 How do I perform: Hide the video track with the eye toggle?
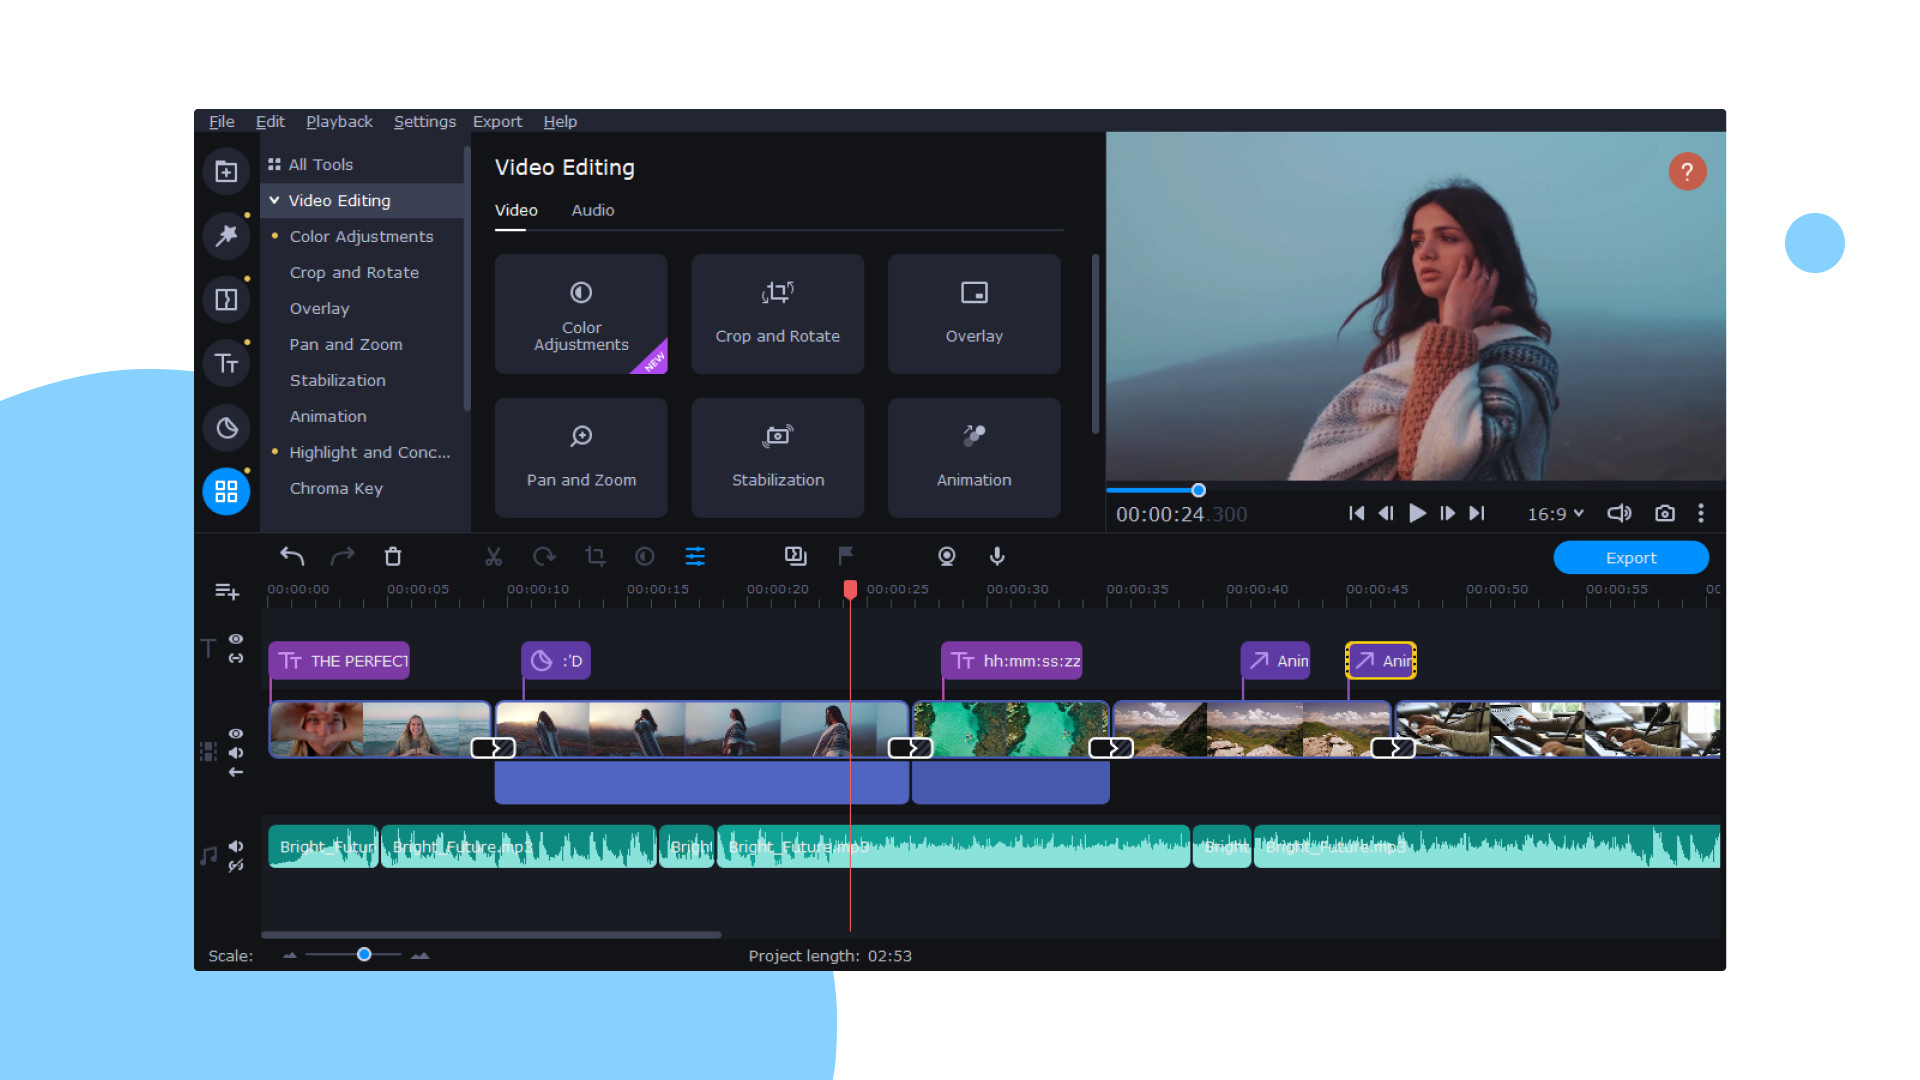tap(236, 732)
